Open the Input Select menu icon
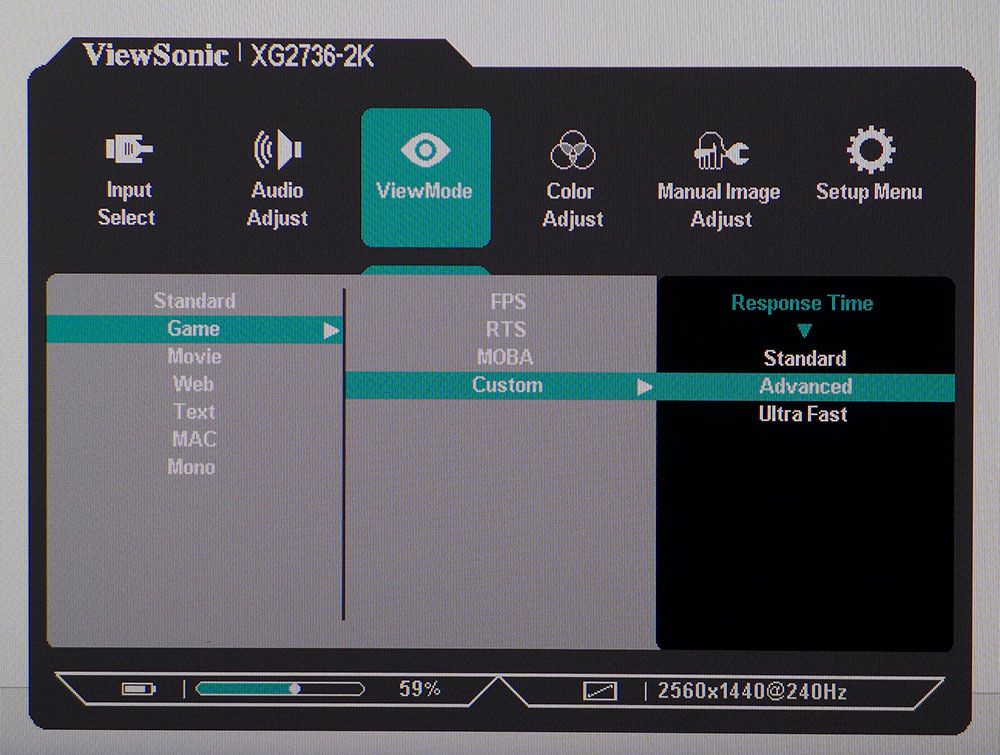The height and width of the screenshot is (755, 1000). (129, 149)
